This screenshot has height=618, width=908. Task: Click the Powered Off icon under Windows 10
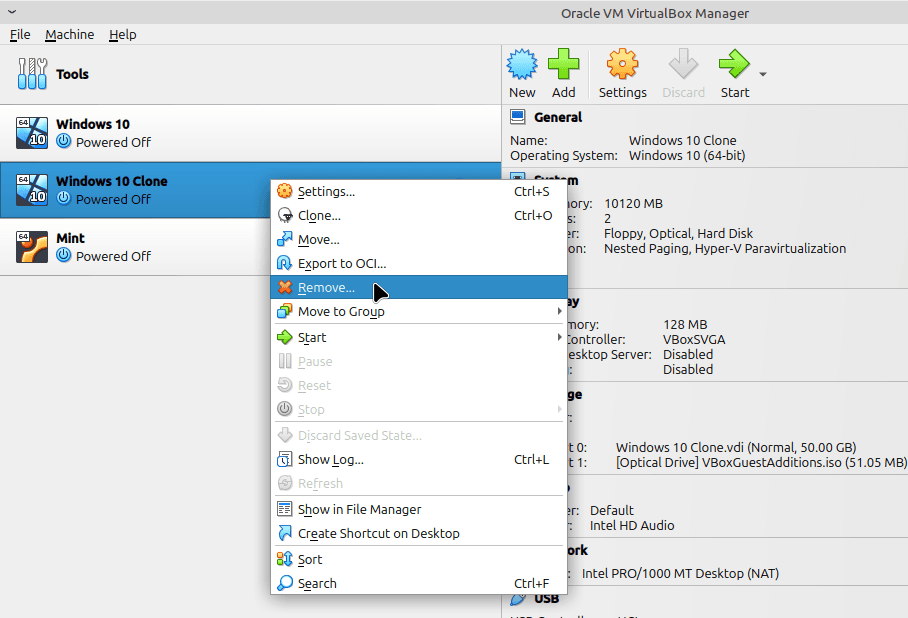point(64,141)
